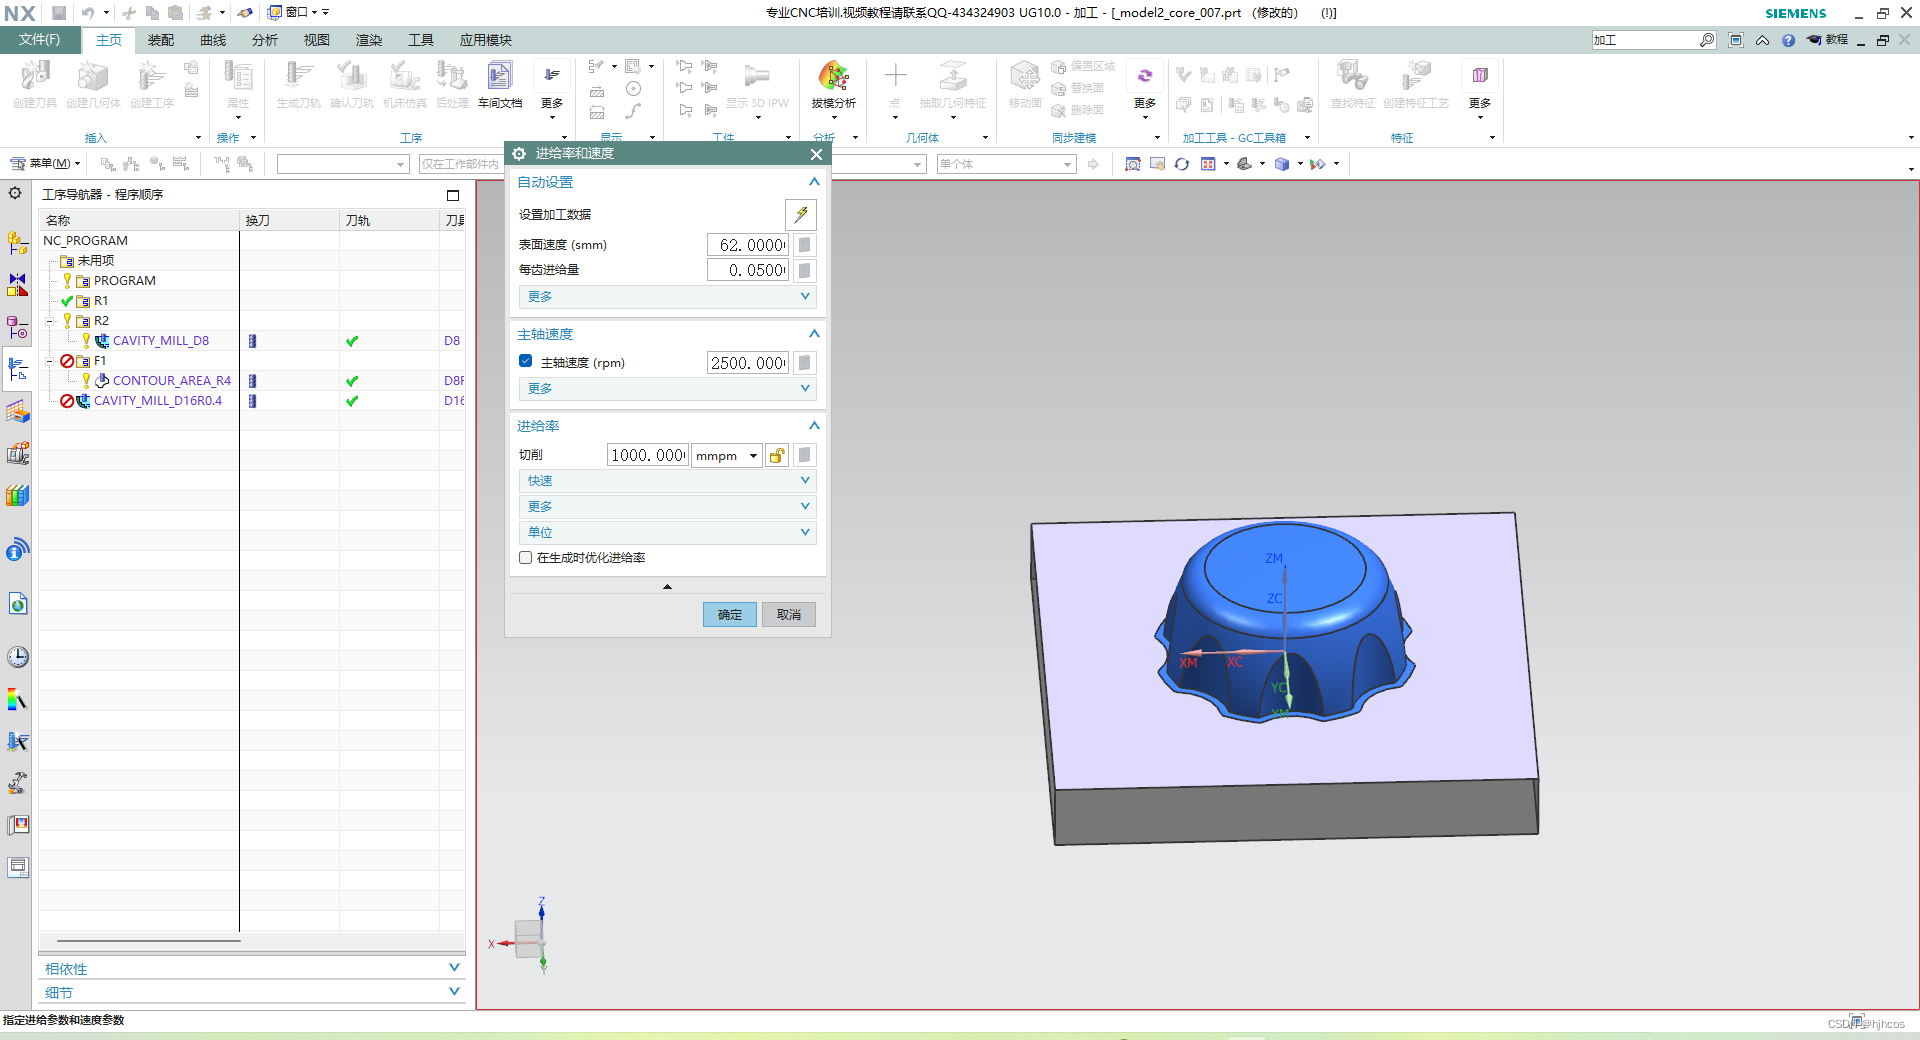Click the calculator icon beside spindle speed
The height and width of the screenshot is (1040, 1920).
pyautogui.click(x=804, y=363)
